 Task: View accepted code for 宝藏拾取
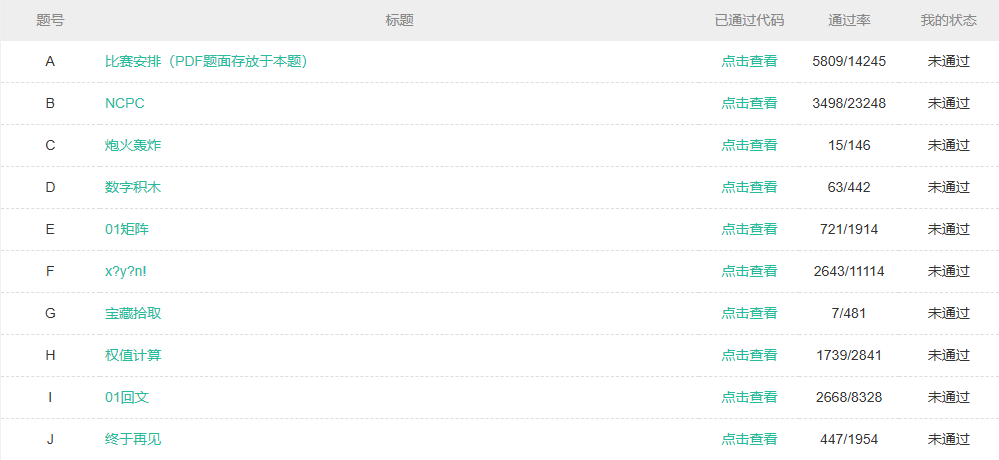pos(749,313)
